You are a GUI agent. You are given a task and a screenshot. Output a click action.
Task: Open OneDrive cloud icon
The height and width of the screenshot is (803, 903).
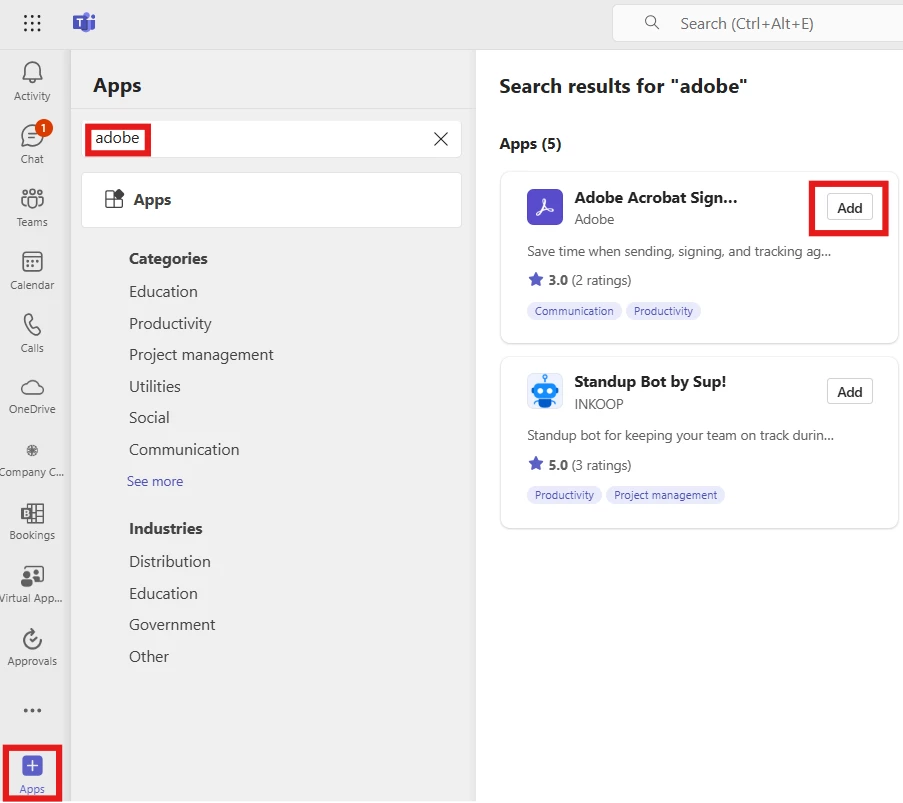point(32,396)
